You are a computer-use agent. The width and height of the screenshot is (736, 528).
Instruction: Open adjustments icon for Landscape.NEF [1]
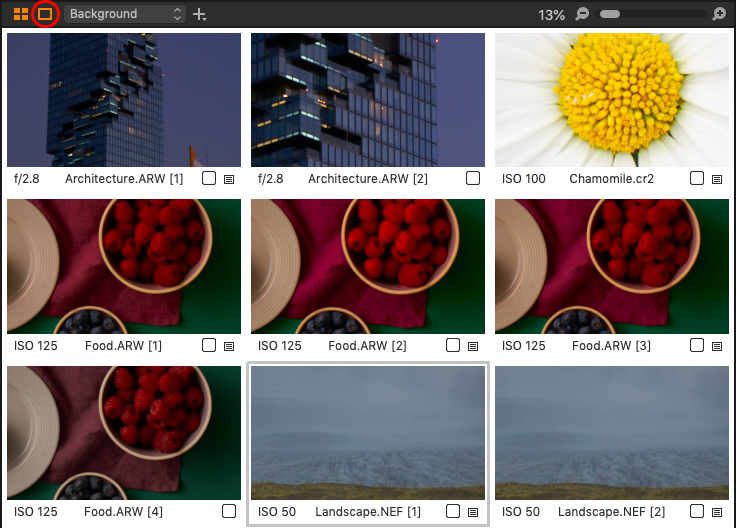473,512
